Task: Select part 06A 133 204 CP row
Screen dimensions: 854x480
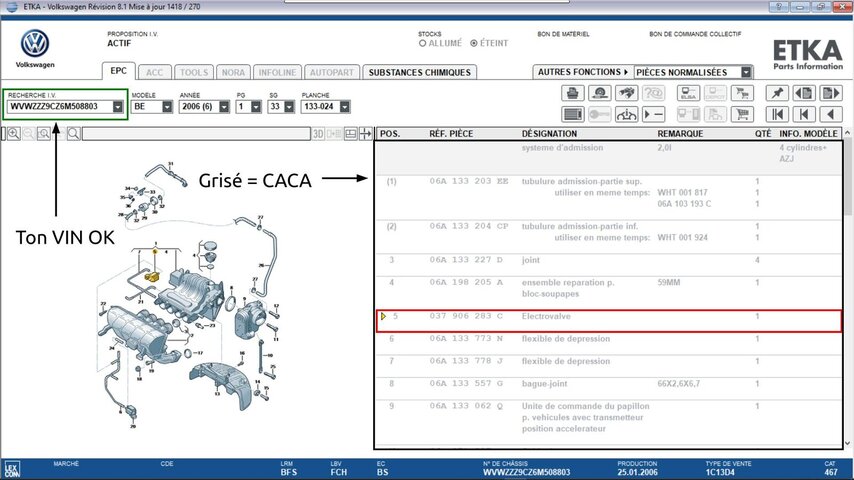Action: click(609, 236)
